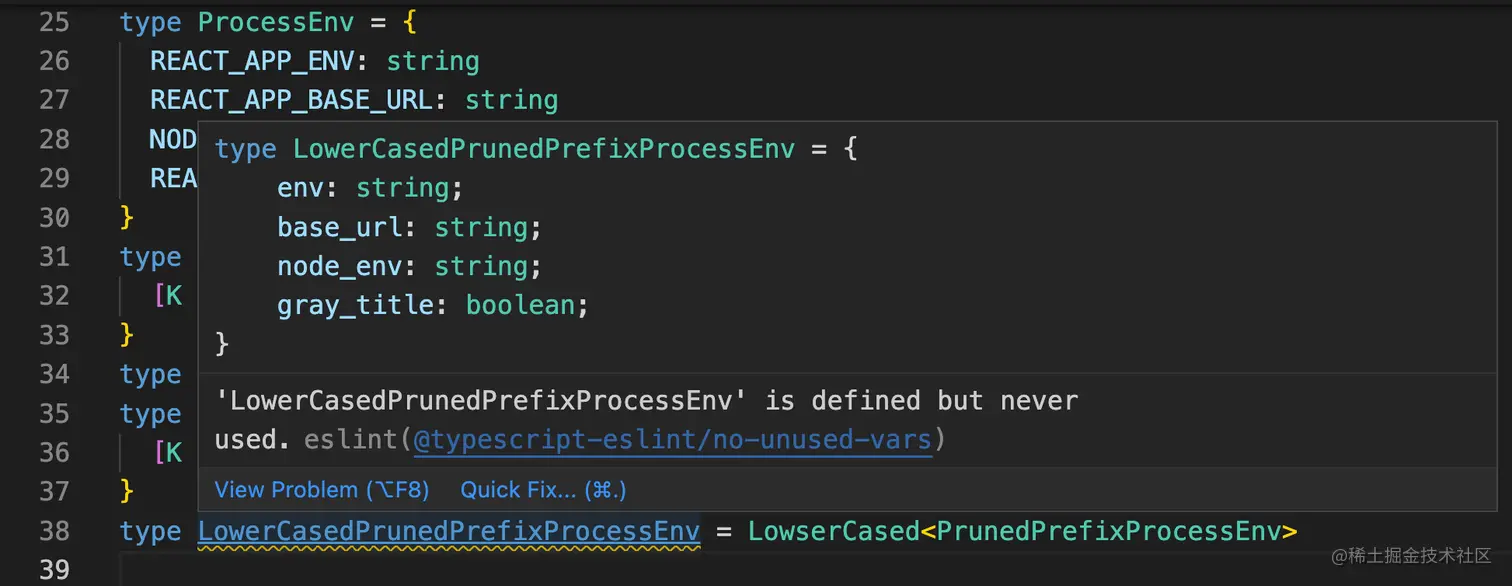This screenshot has width=1512, height=586.
Task: Open the Quick Fix action
Action: click(x=543, y=490)
